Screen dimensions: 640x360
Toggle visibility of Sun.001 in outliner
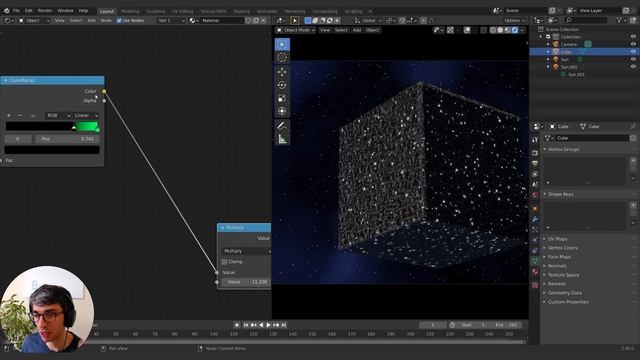click(633, 67)
